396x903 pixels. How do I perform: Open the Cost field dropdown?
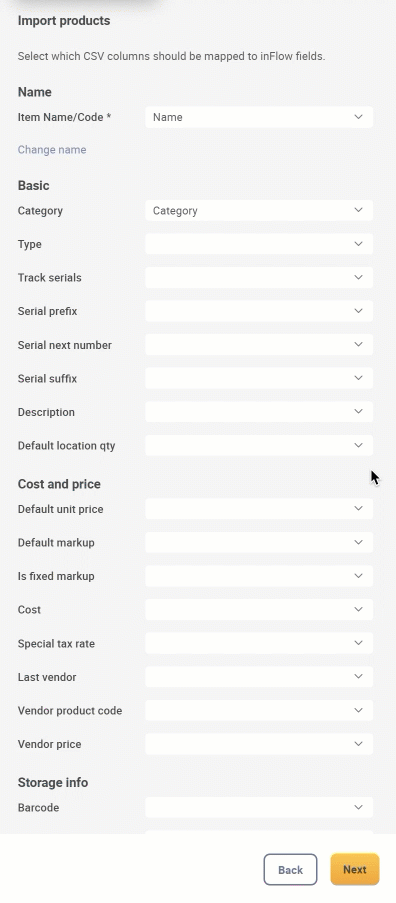[x=259, y=609]
